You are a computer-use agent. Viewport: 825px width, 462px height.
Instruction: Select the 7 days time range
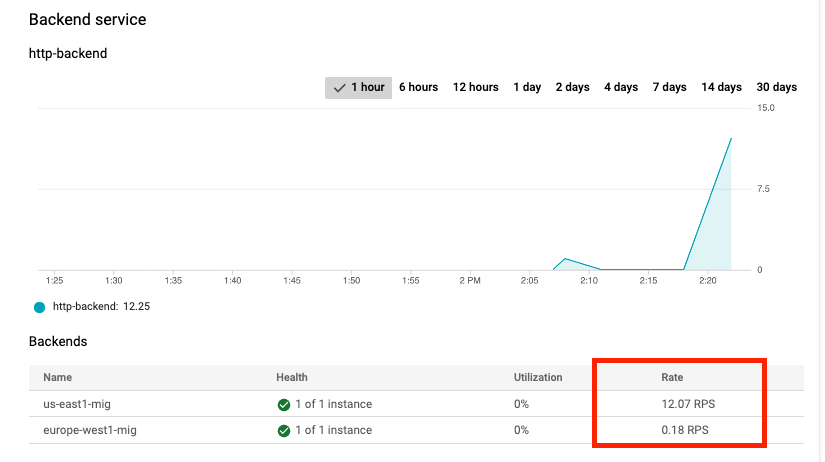pyautogui.click(x=669, y=87)
